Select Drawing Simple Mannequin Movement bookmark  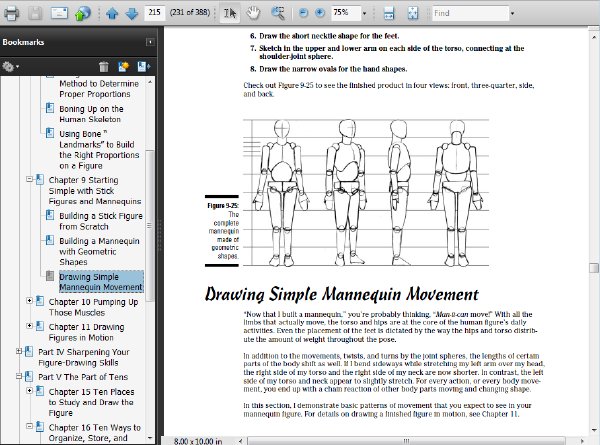101,282
